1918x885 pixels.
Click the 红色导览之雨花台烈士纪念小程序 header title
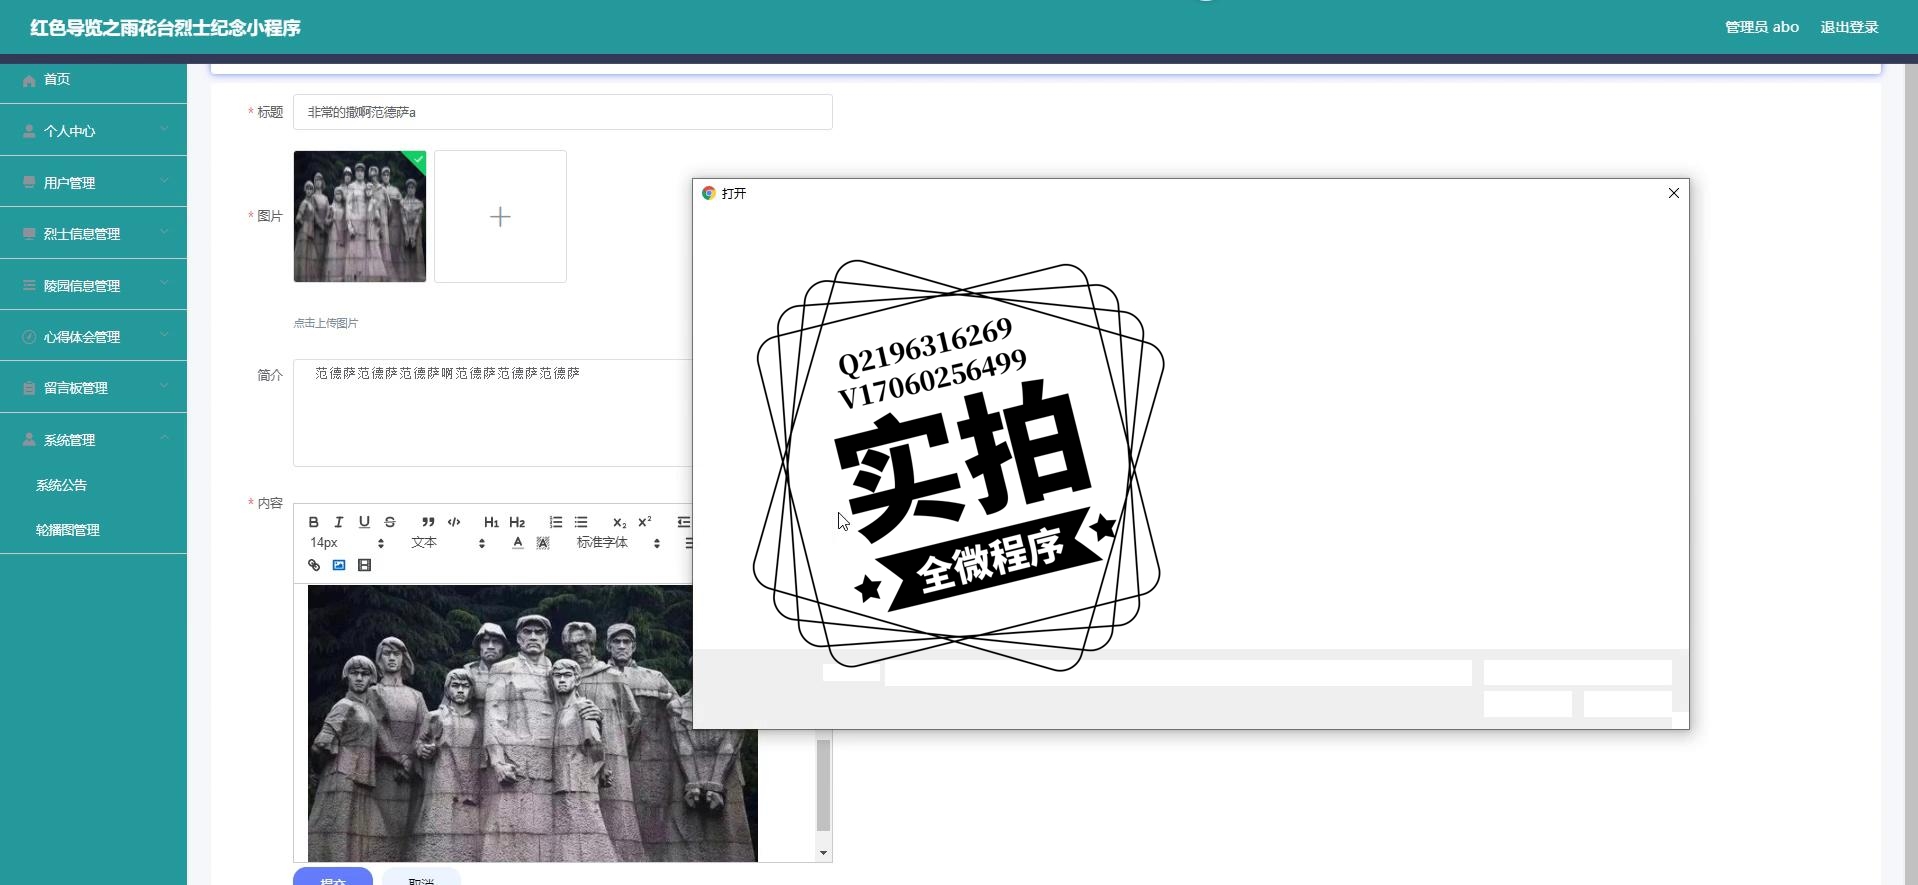pyautogui.click(x=165, y=28)
